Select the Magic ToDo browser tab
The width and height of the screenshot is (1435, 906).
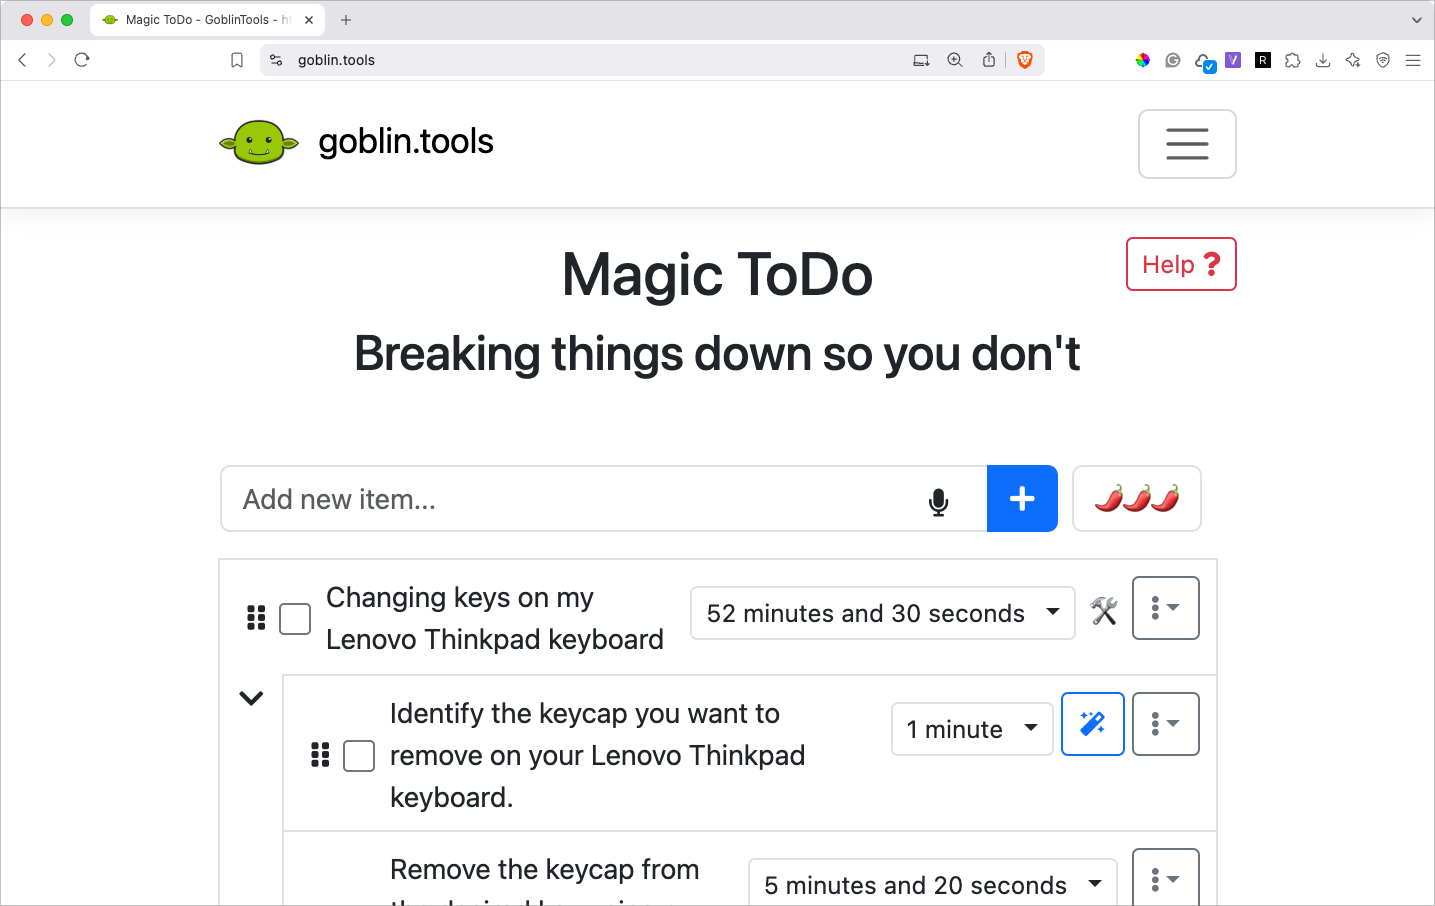[207, 19]
